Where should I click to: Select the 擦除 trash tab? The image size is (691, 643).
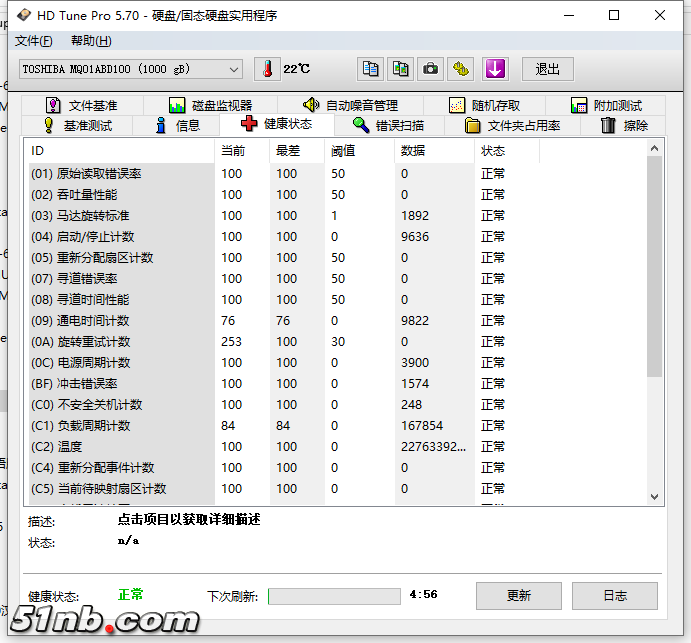pyautogui.click(x=625, y=125)
